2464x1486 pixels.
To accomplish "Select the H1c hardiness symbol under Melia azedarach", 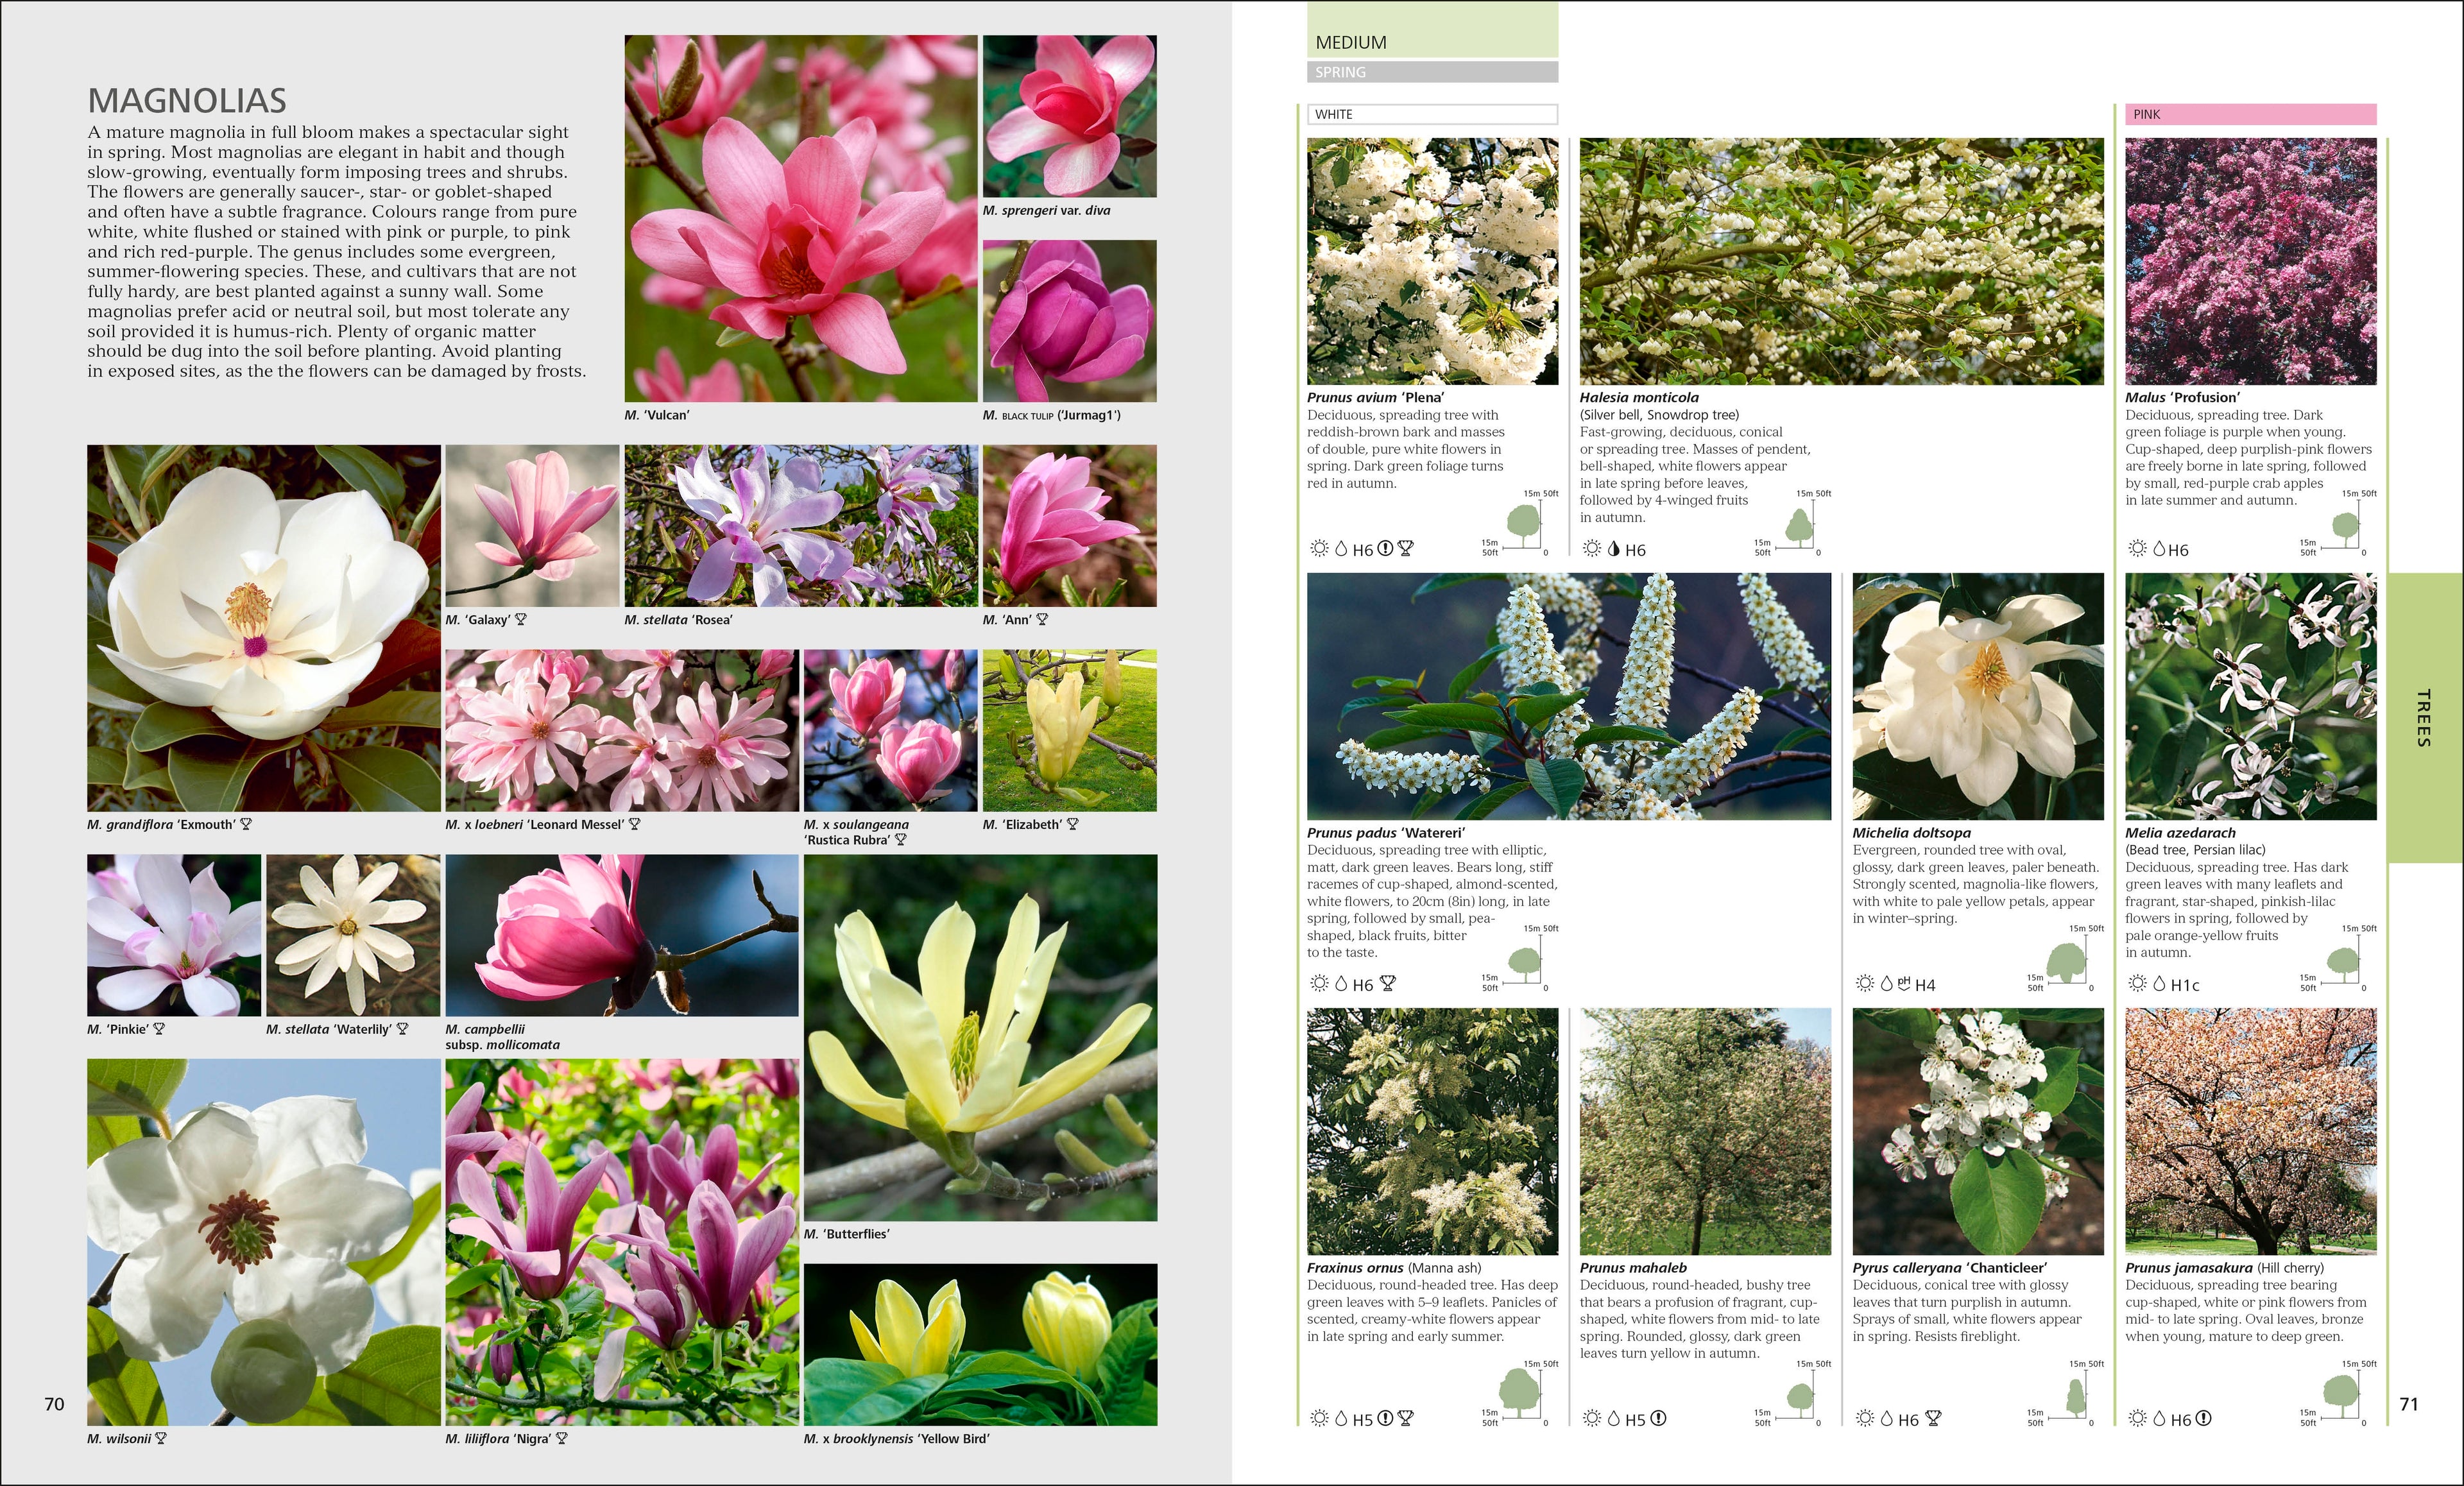I will coord(2185,984).
